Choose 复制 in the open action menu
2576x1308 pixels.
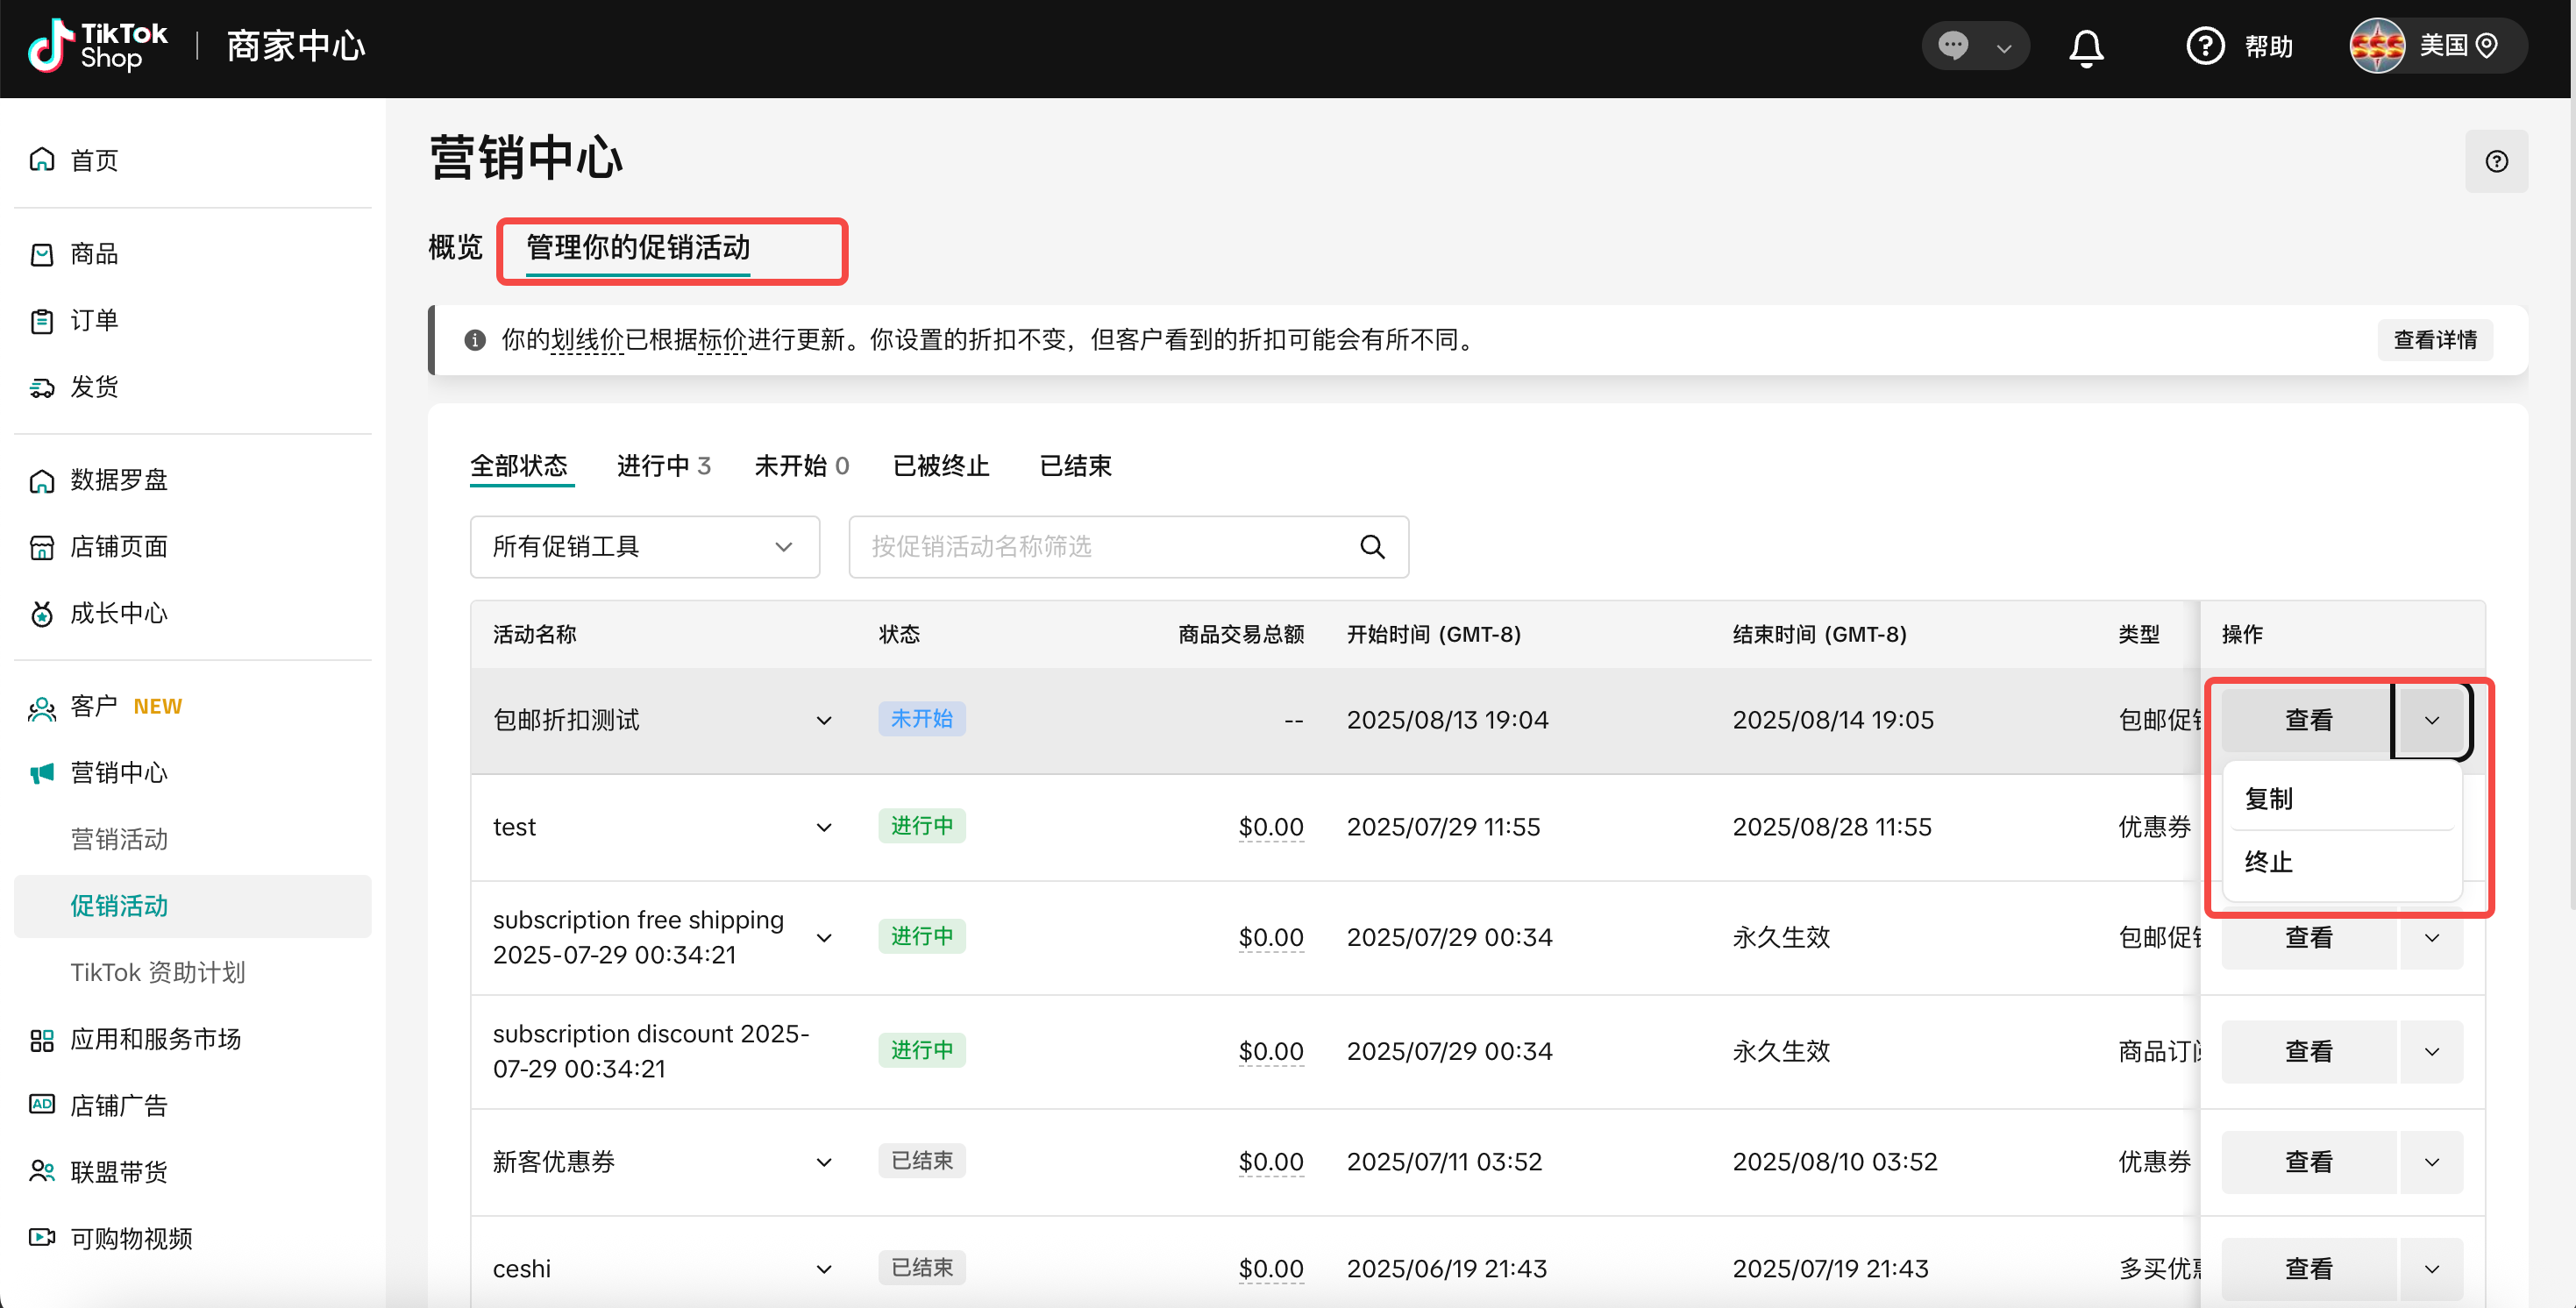point(2268,798)
